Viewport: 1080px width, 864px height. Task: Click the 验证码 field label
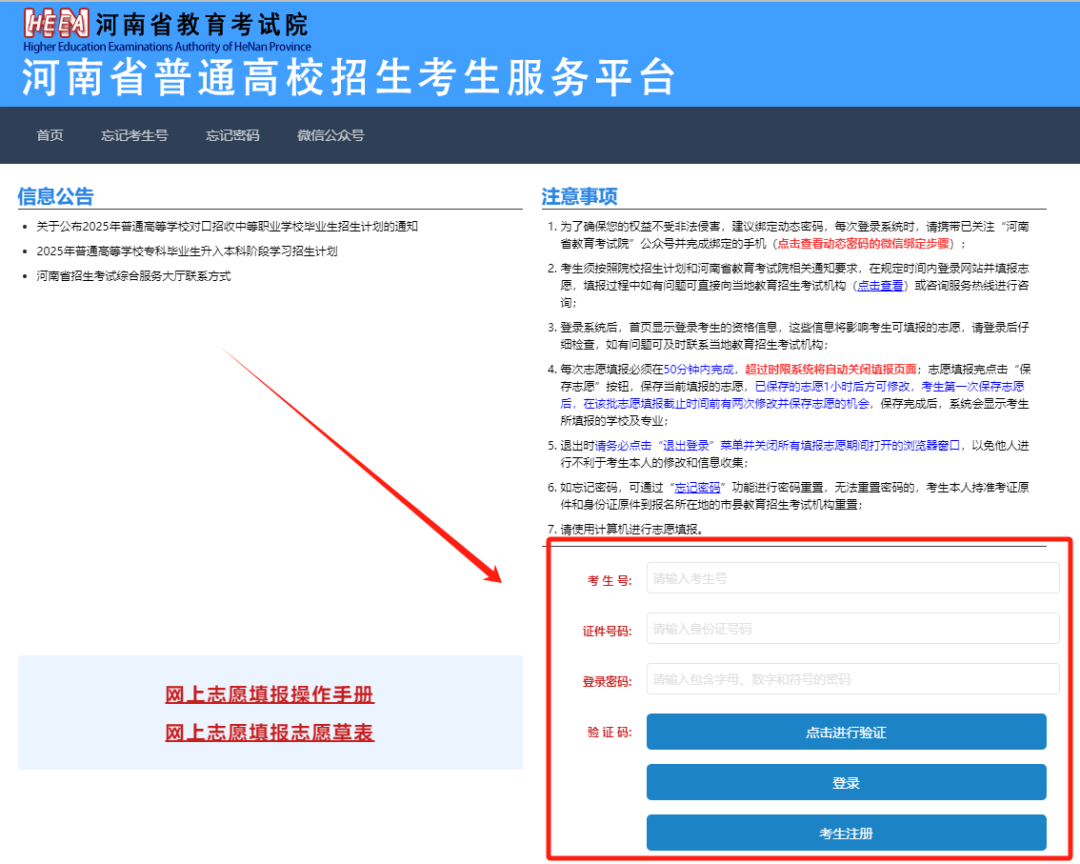(609, 732)
